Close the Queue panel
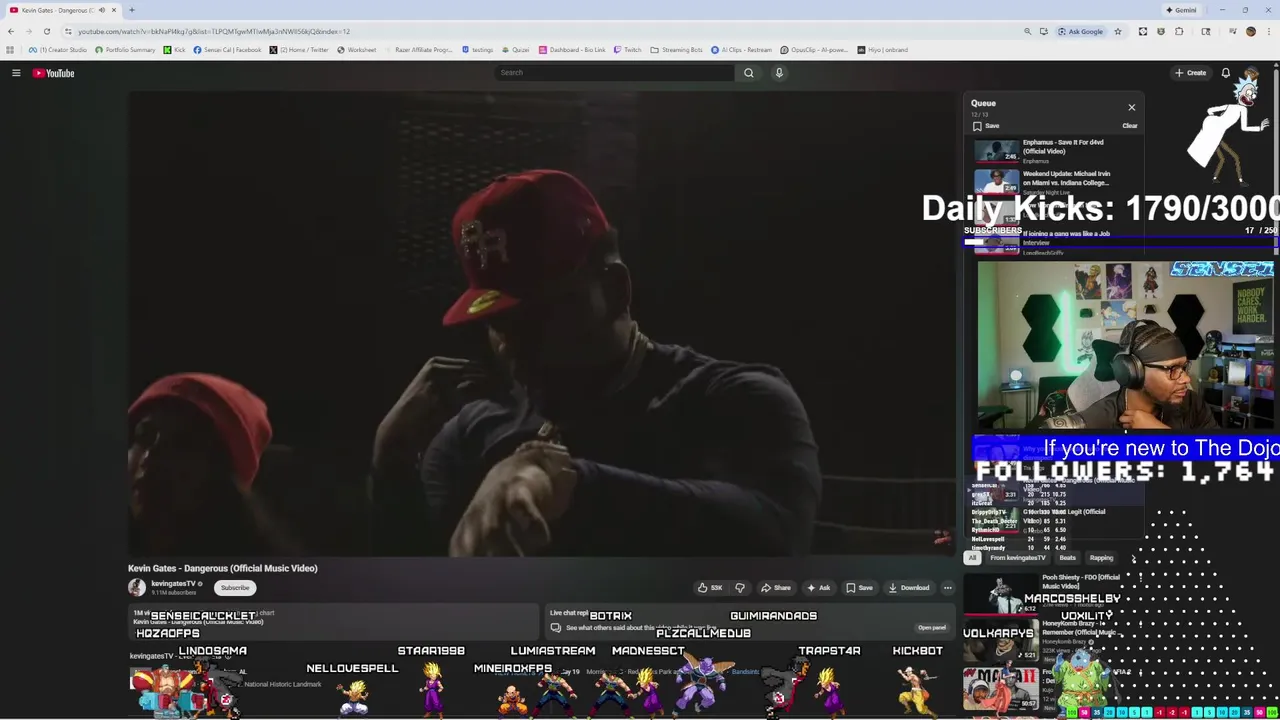Image resolution: width=1280 pixels, height=720 pixels. click(1131, 107)
